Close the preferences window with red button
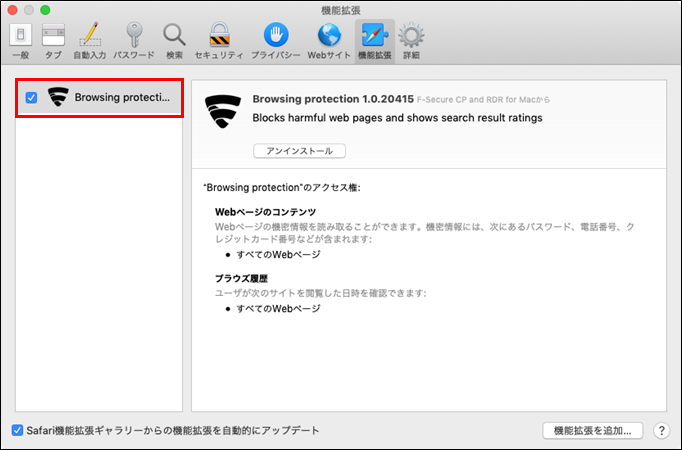This screenshot has width=682, height=450. (12, 10)
